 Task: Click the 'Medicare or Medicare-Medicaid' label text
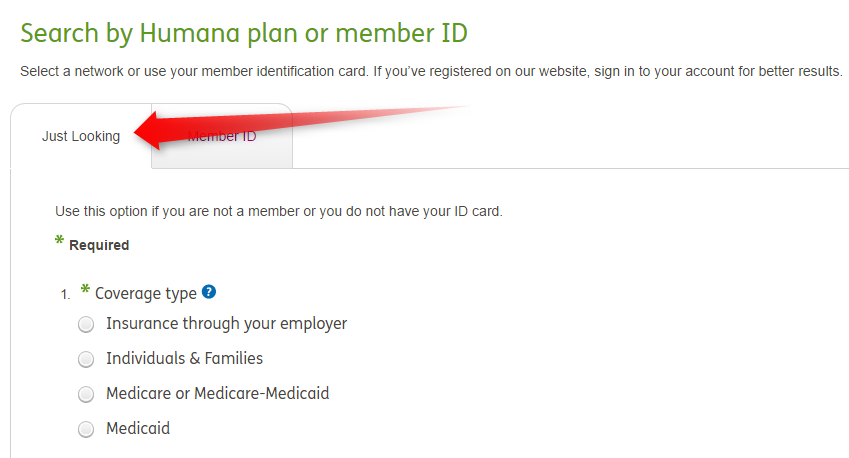pyautogui.click(x=217, y=393)
